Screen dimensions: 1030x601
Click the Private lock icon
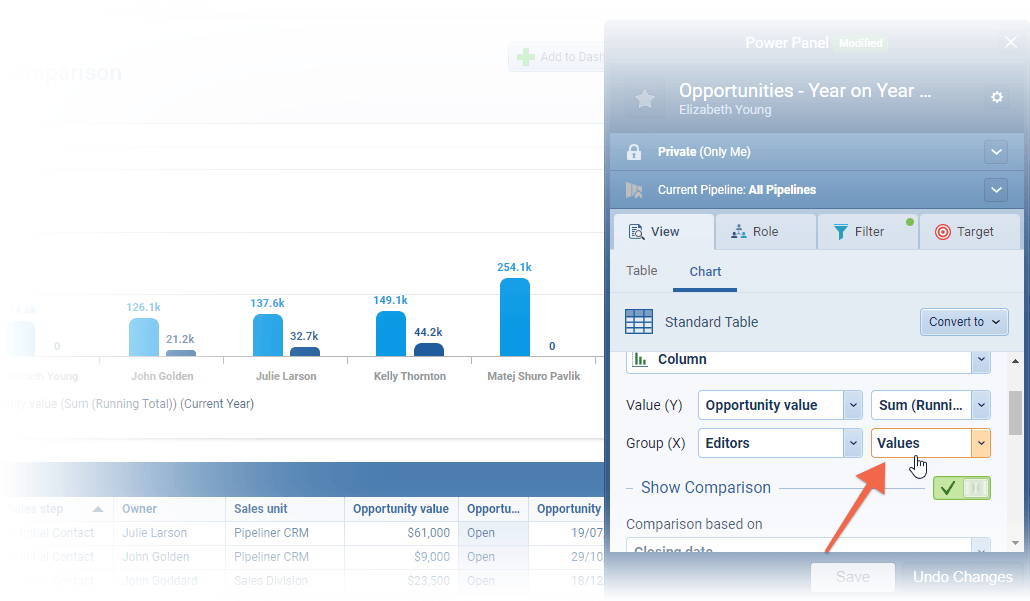coord(633,152)
